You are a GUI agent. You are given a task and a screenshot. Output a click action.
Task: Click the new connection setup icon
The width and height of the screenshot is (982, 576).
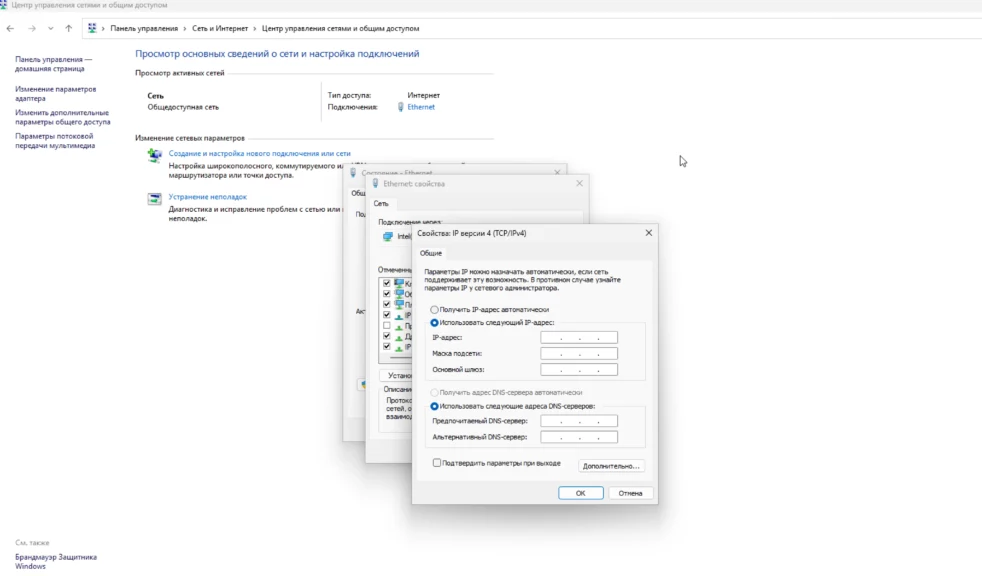click(x=155, y=155)
